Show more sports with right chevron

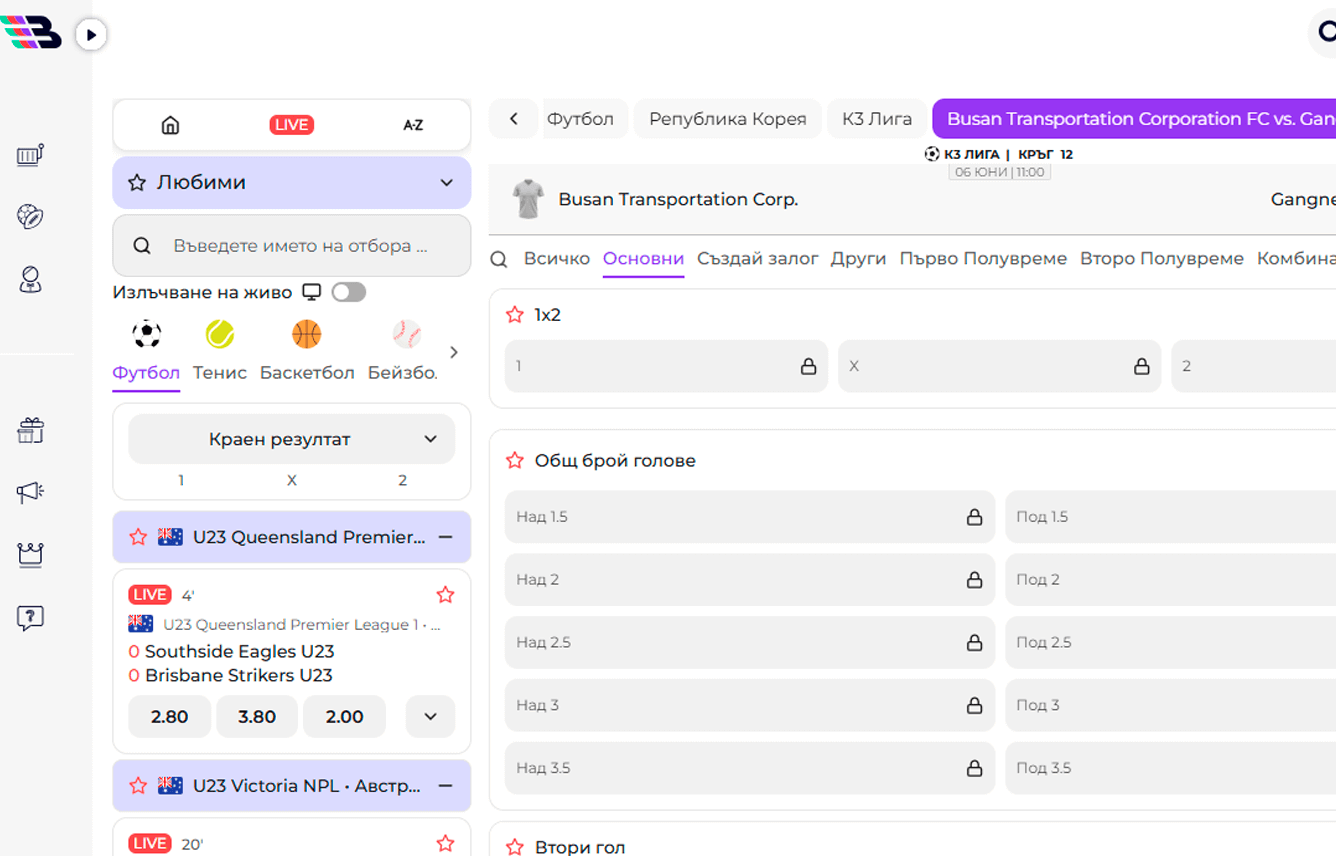tap(454, 352)
